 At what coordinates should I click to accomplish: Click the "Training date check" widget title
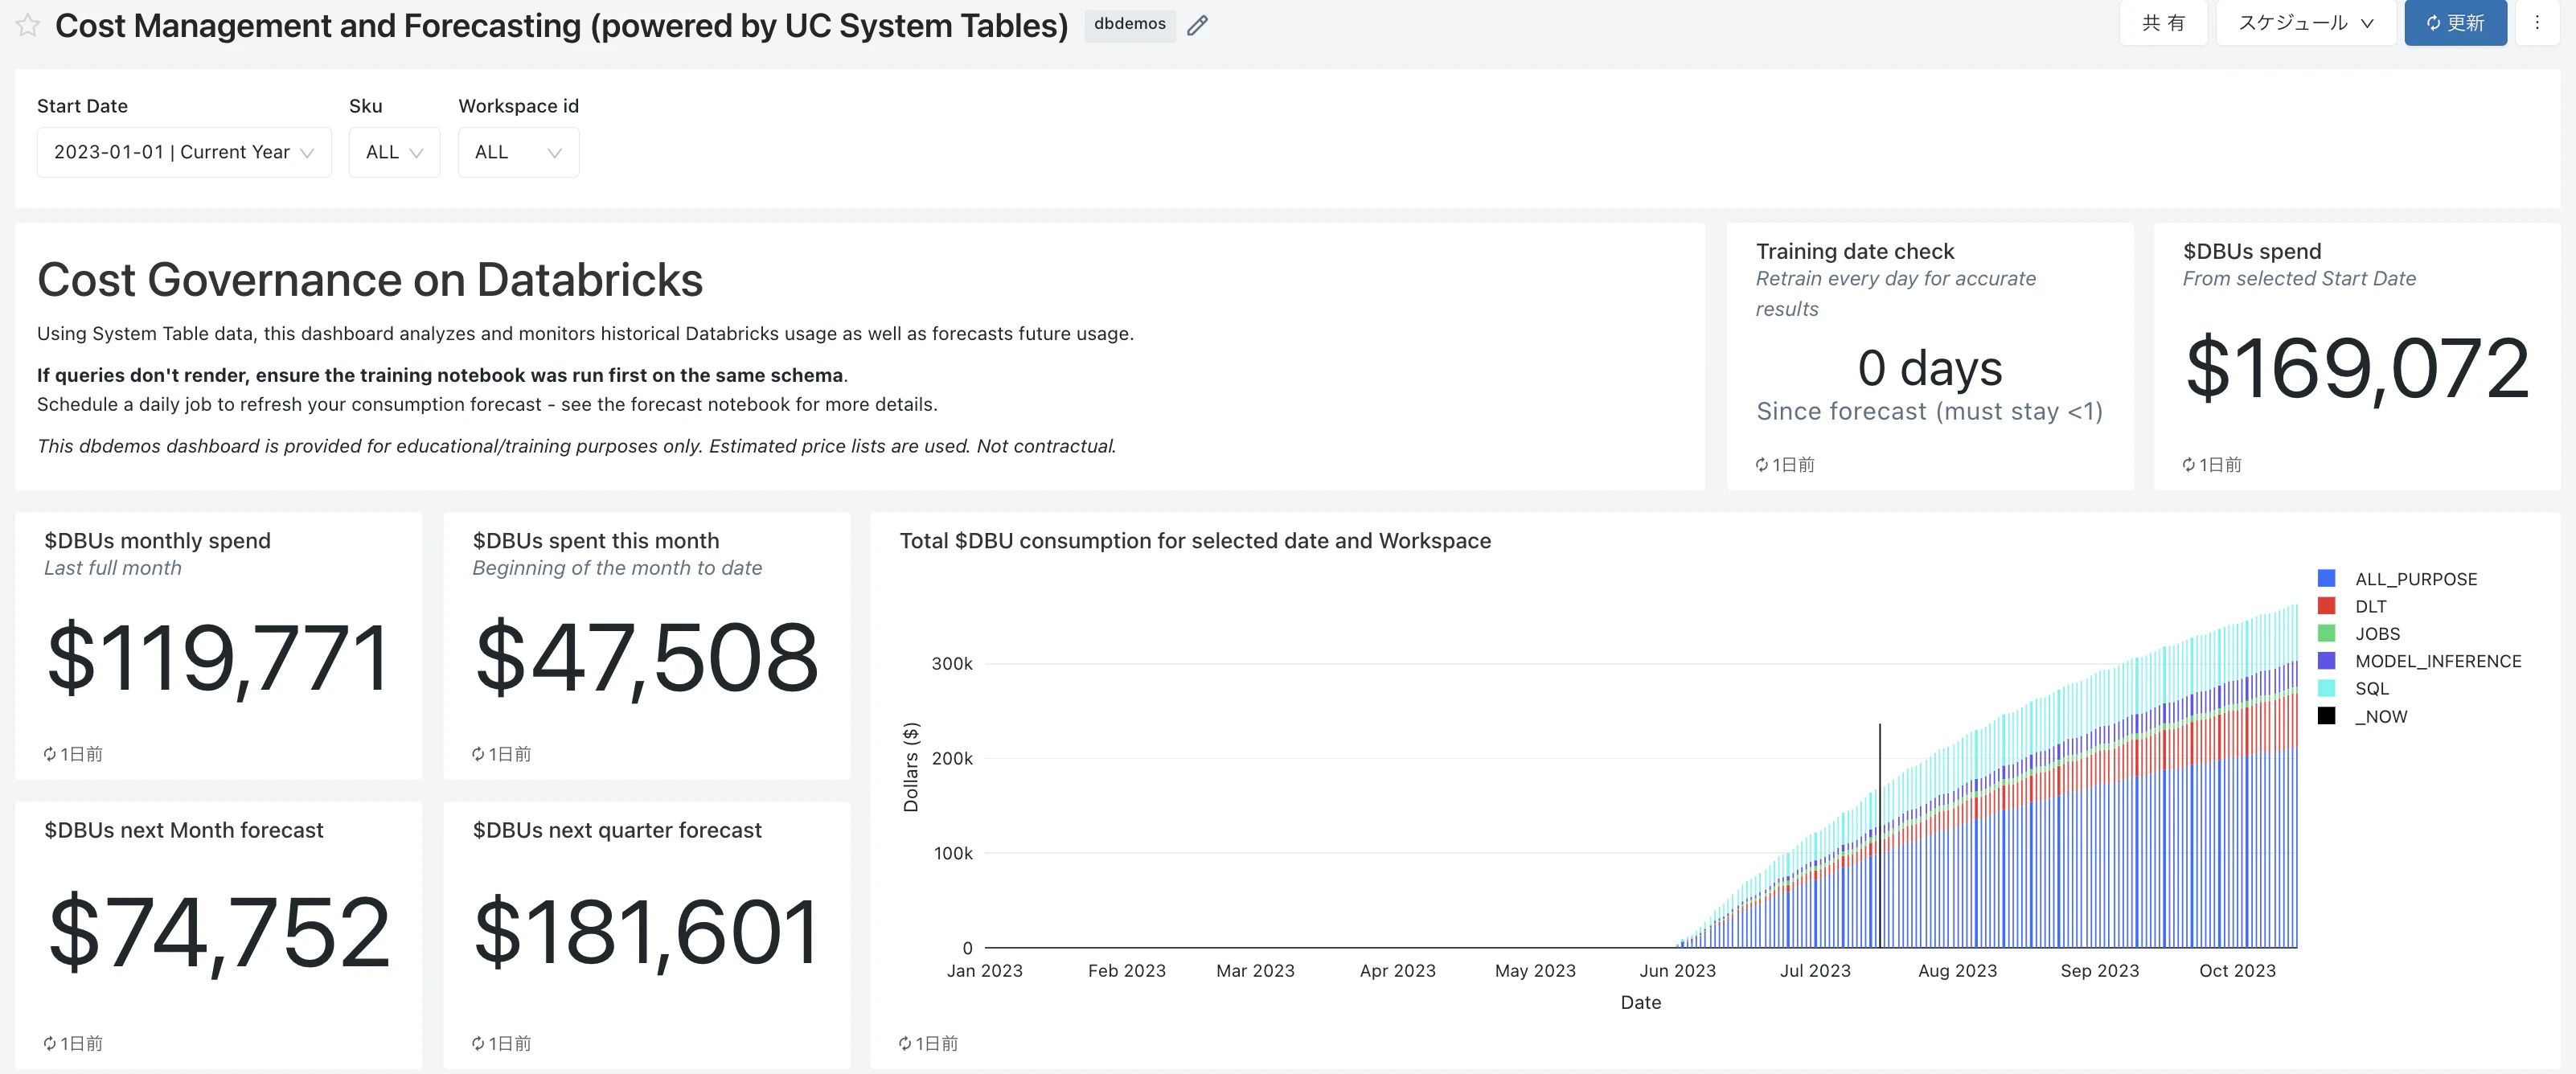tap(1855, 251)
